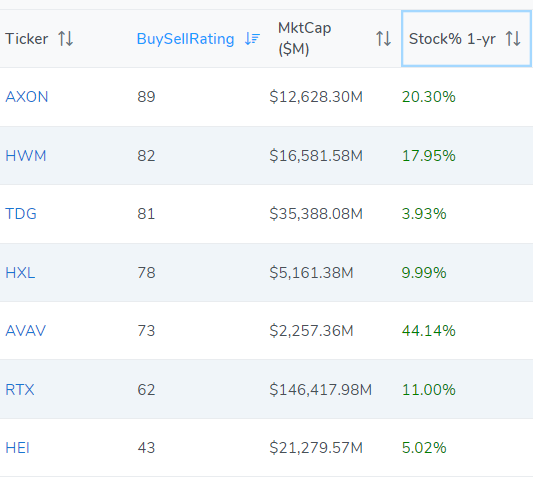
Task: Select AXON 1-yr return 20.30%
Action: click(x=429, y=97)
